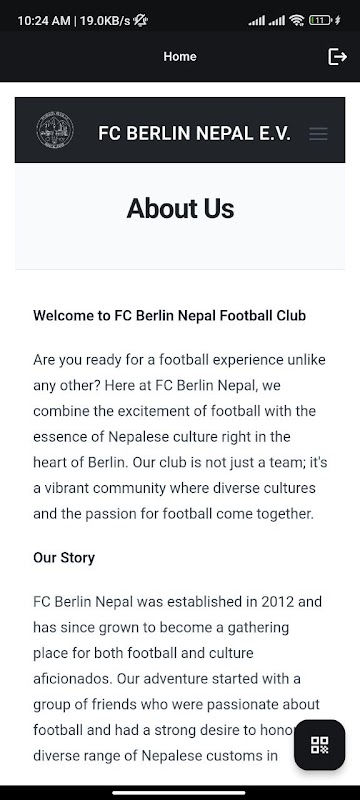Tap the Our Story subheading
Viewport: 360px width, 800px height.
pyautogui.click(x=64, y=558)
